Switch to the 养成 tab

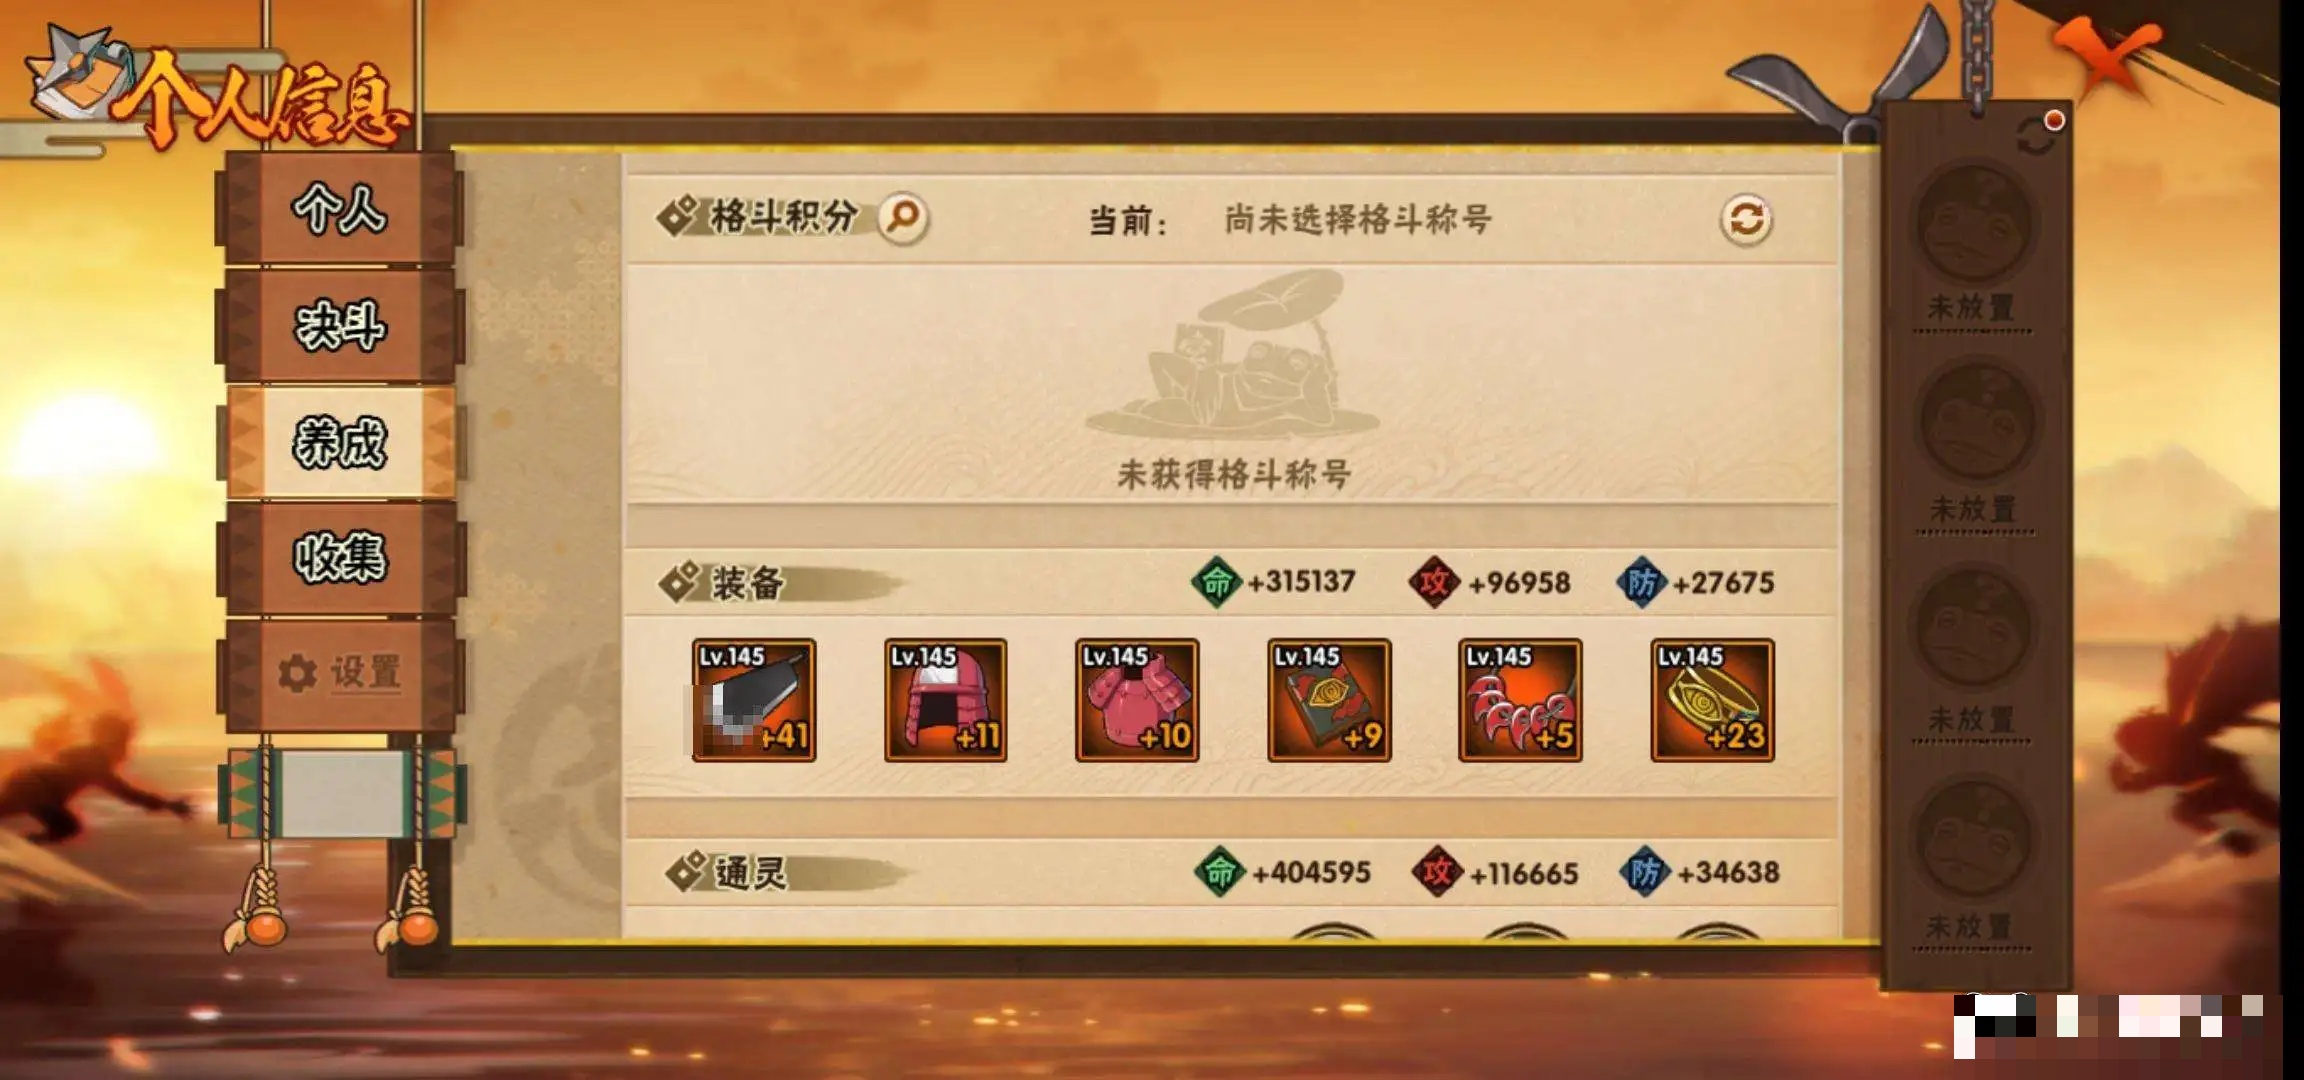340,442
